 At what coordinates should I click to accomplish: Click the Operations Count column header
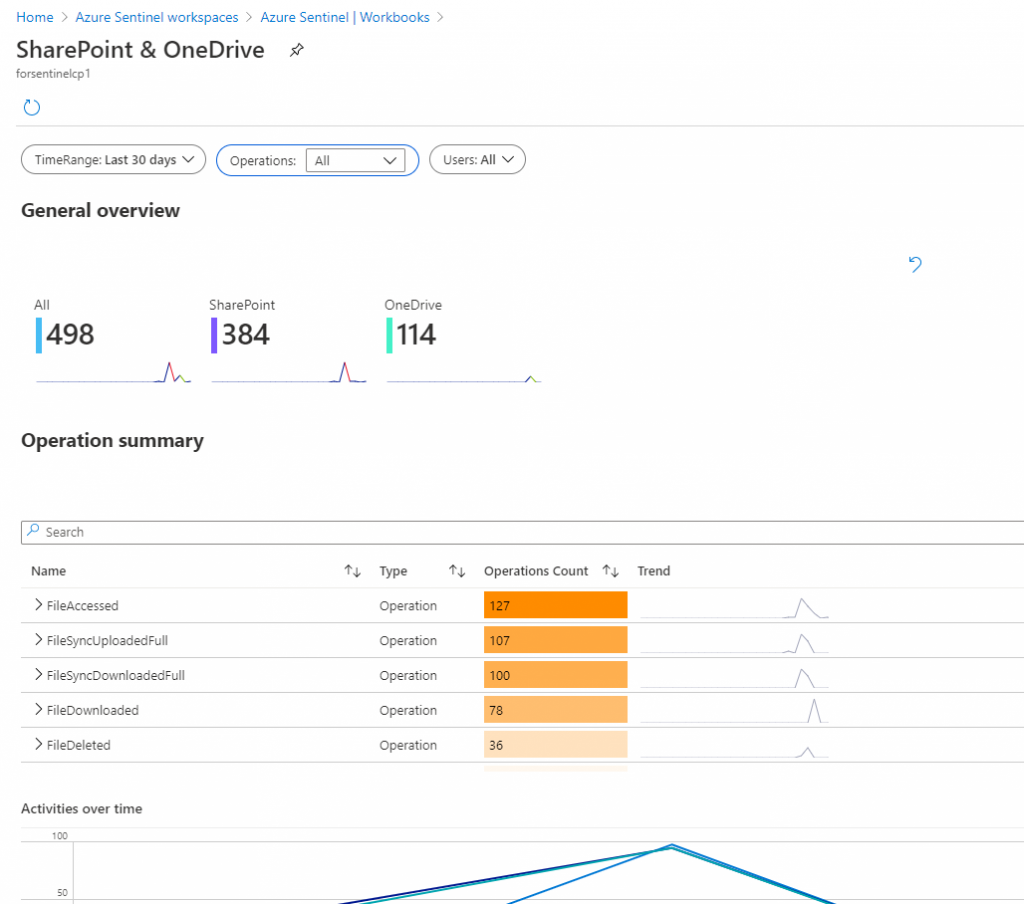click(536, 571)
